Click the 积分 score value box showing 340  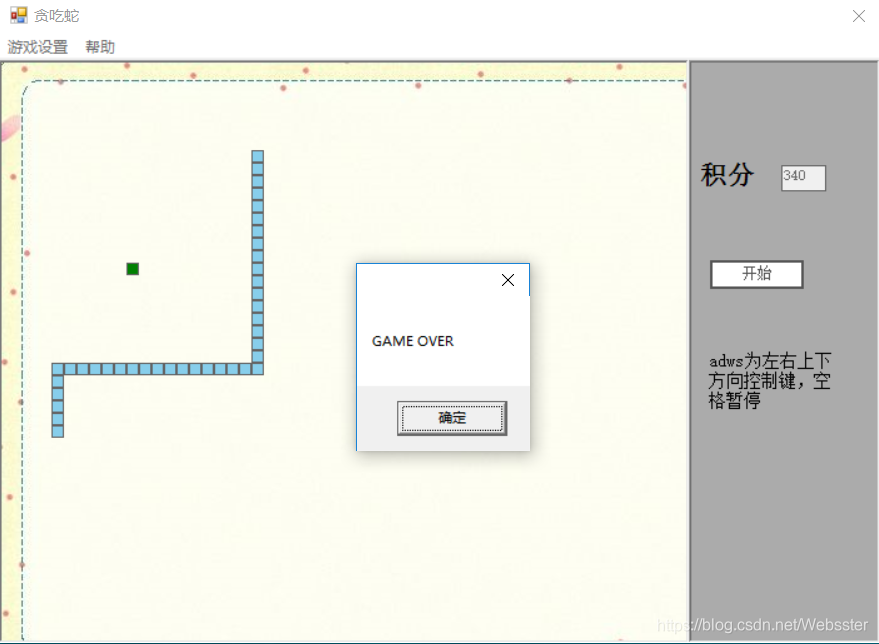803,177
